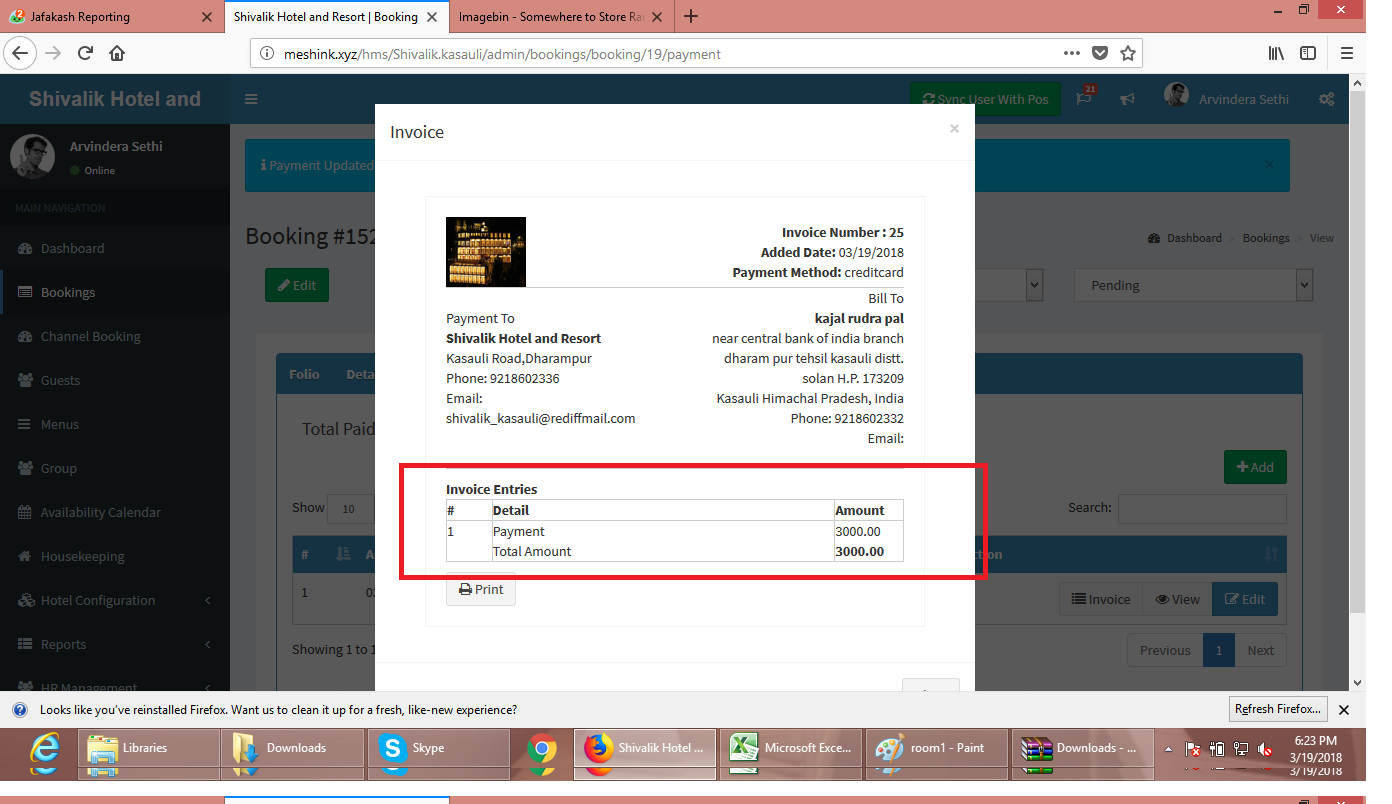1392x804 pixels.
Task: Open the Firefox home page icon
Action: click(x=117, y=53)
